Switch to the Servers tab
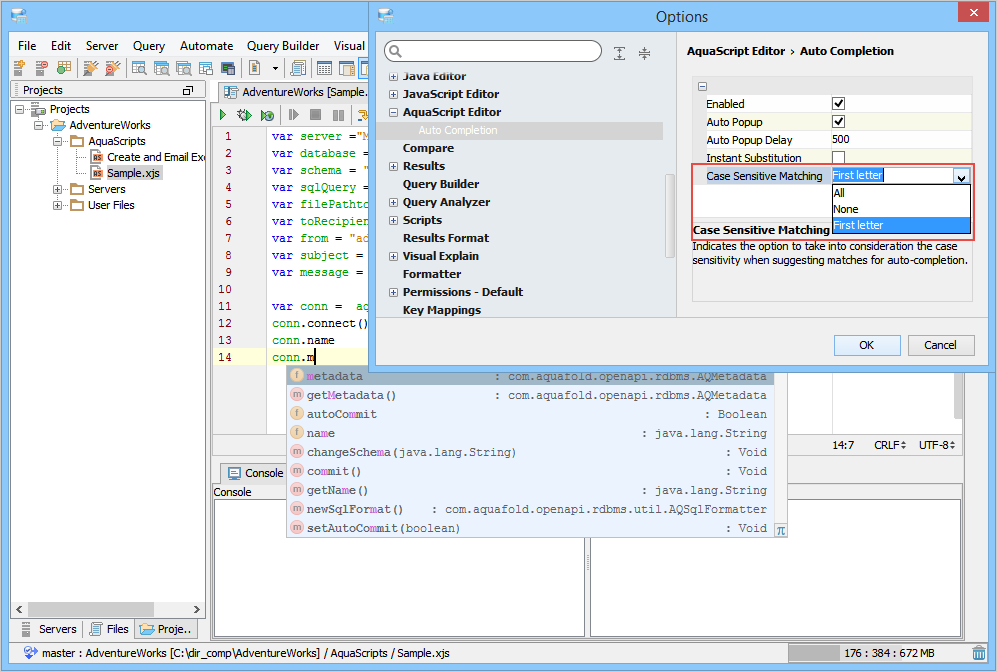The height and width of the screenshot is (672, 997). tap(48, 629)
